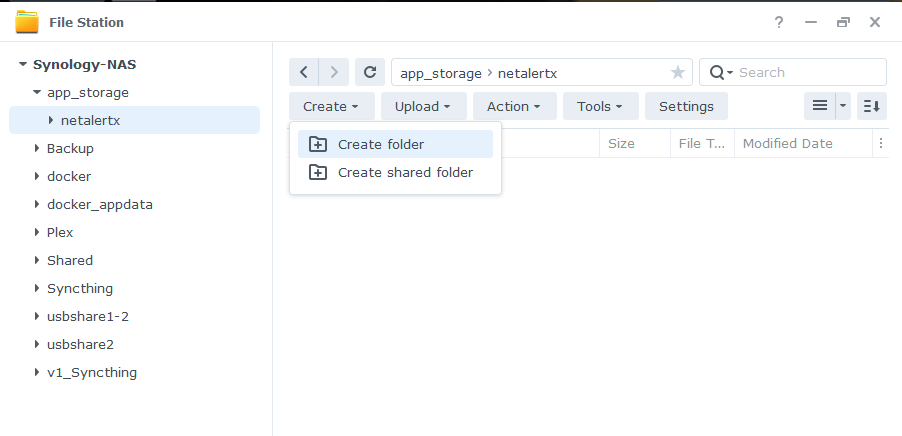This screenshot has height=436, width=902.
Task: Bookmark path with the star icon
Action: click(677, 72)
